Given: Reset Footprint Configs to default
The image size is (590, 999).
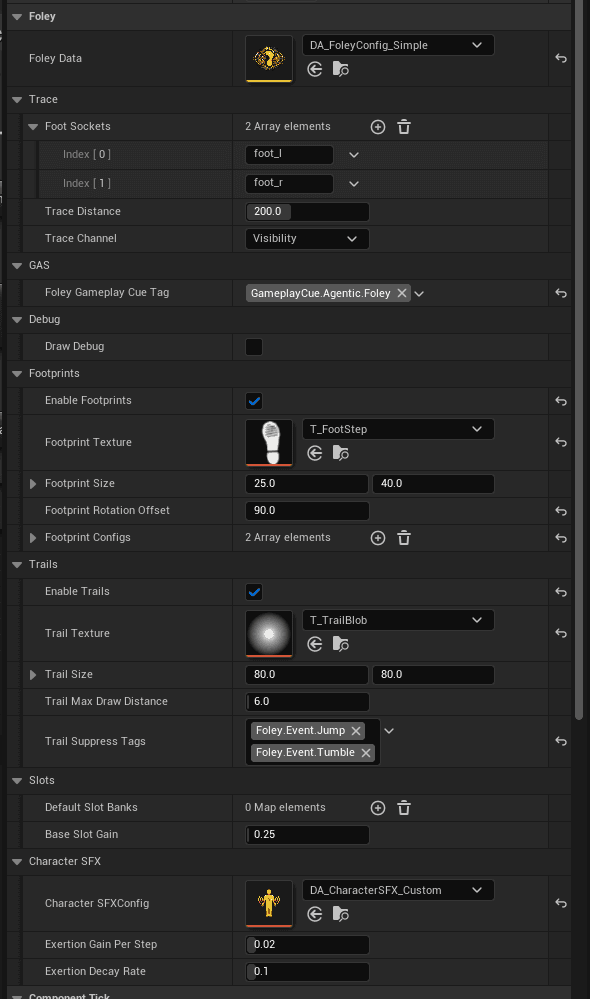Looking at the screenshot, I should click(x=561, y=538).
